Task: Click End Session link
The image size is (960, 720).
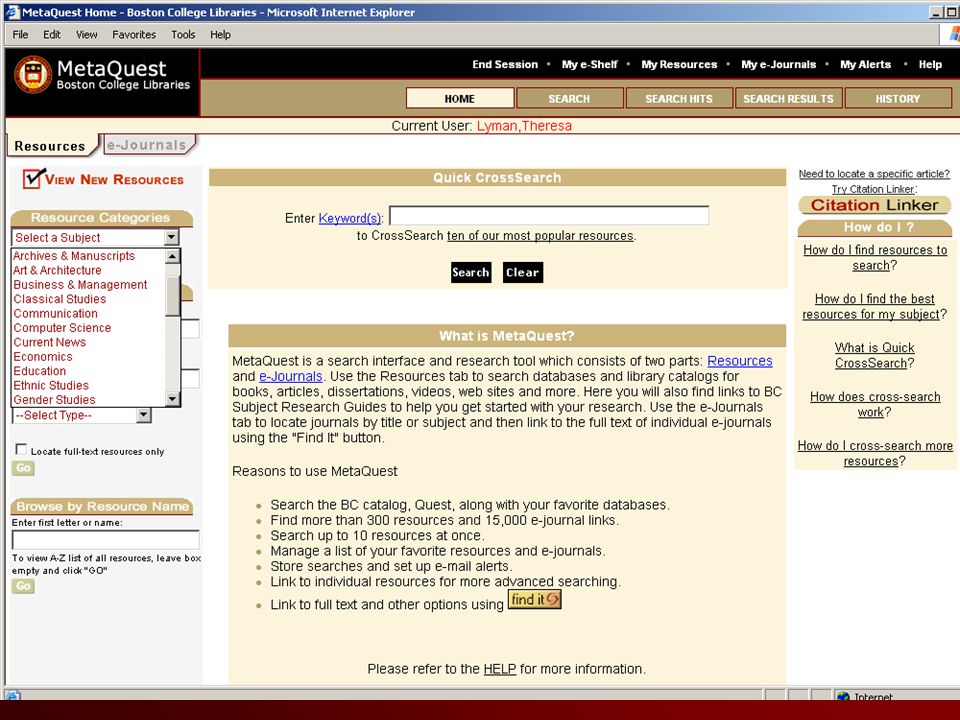Action: tap(505, 64)
